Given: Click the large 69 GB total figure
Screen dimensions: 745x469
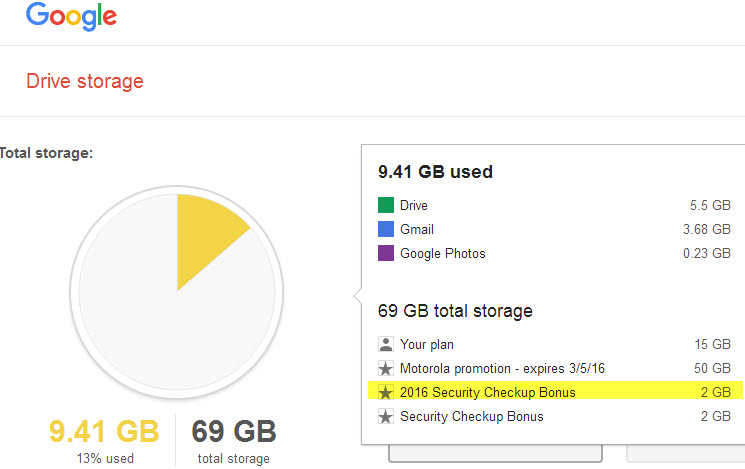Looking at the screenshot, I should click(234, 431).
